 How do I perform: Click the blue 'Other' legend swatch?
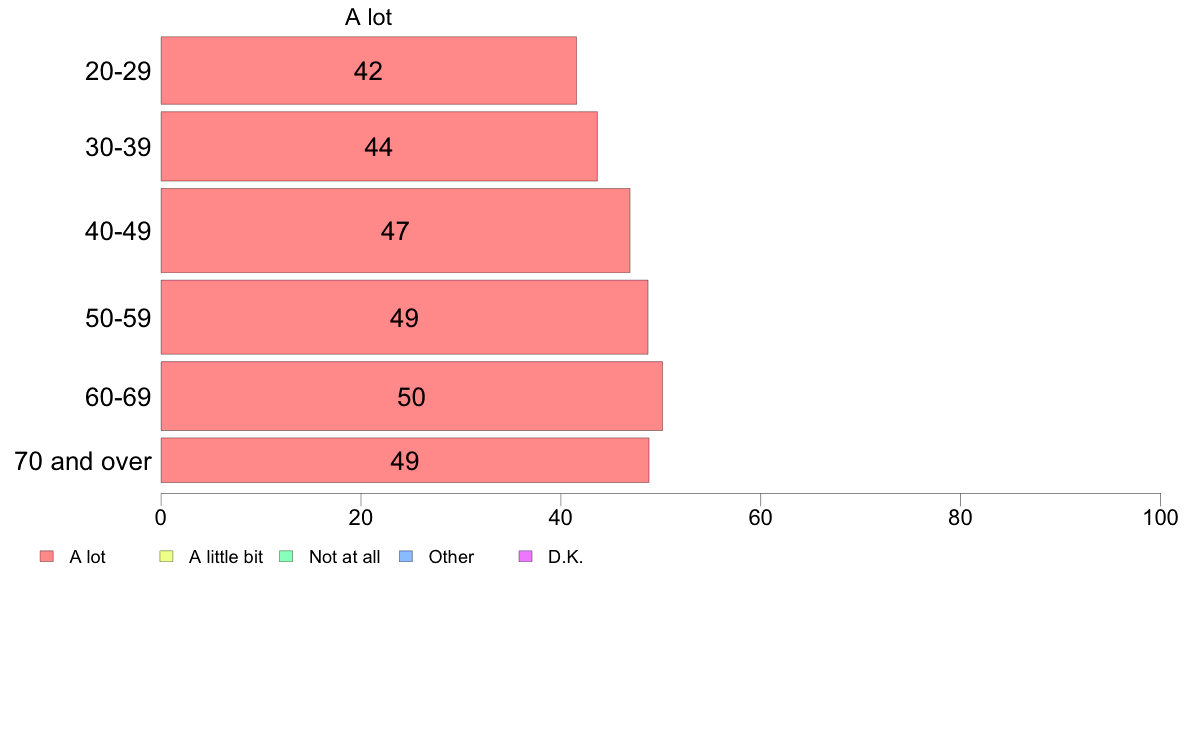pyautogui.click(x=405, y=557)
